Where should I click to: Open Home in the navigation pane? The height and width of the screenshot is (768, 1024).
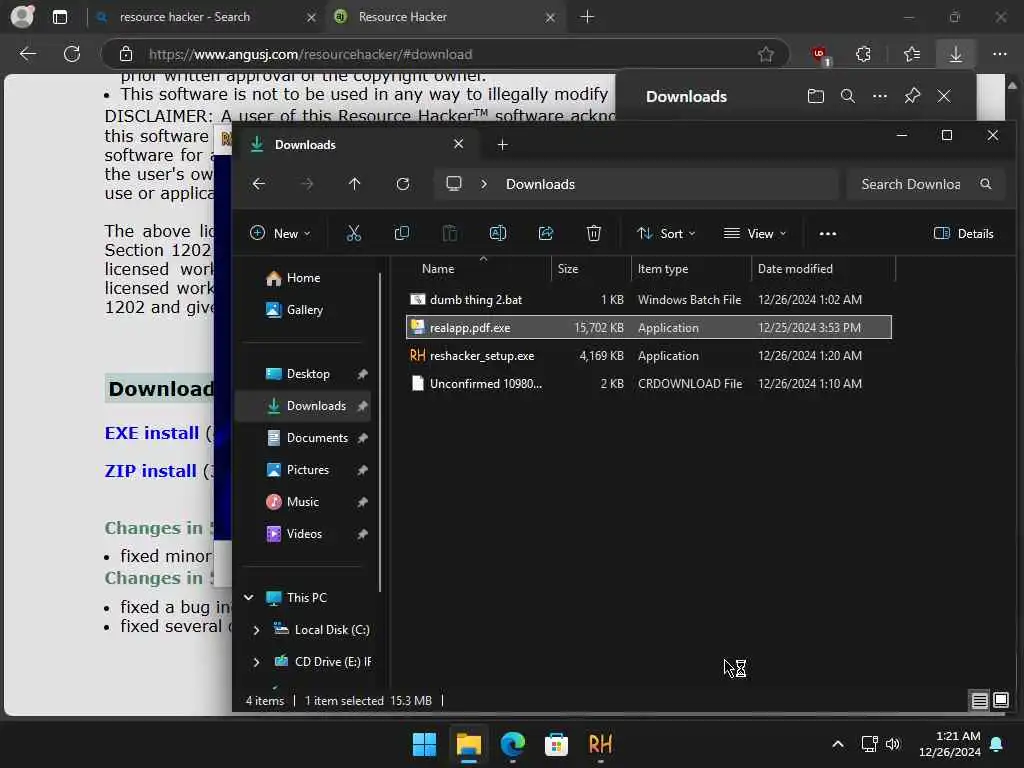pyautogui.click(x=303, y=278)
